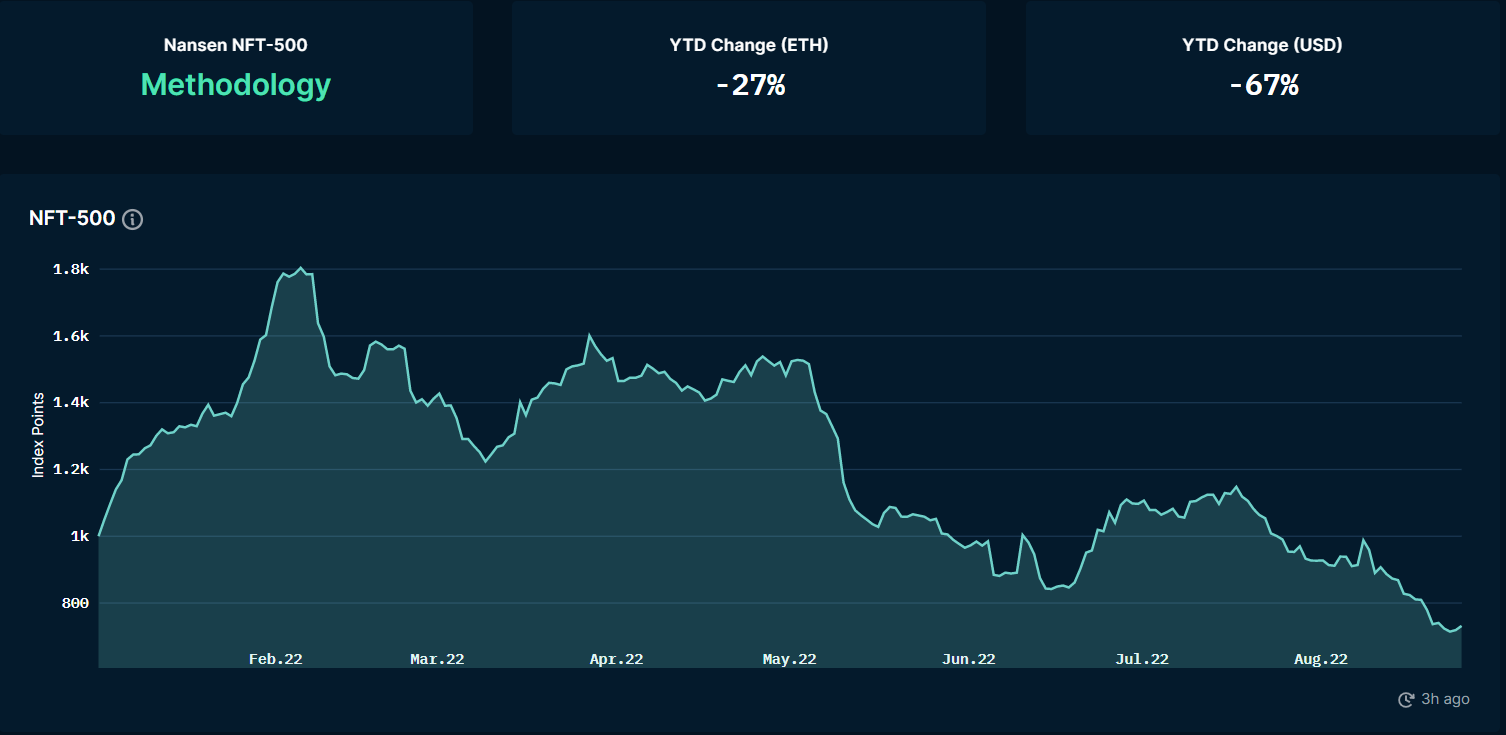Screen dimensions: 1506x735
Task: Open the Methodology link
Action: pyautogui.click(x=235, y=85)
